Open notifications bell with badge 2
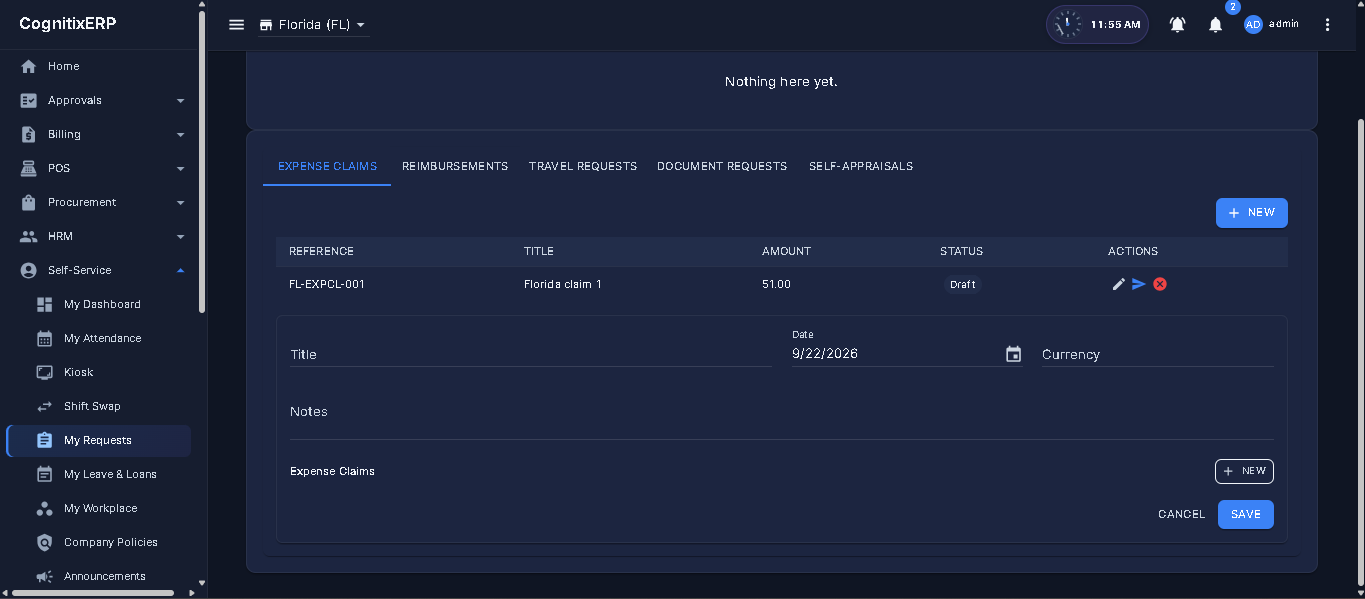Viewport: 1365px width, 599px height. [1216, 25]
